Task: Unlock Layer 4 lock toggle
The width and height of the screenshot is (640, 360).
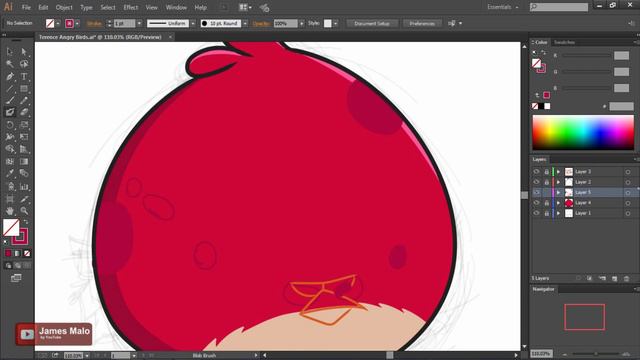Action: 547,203
